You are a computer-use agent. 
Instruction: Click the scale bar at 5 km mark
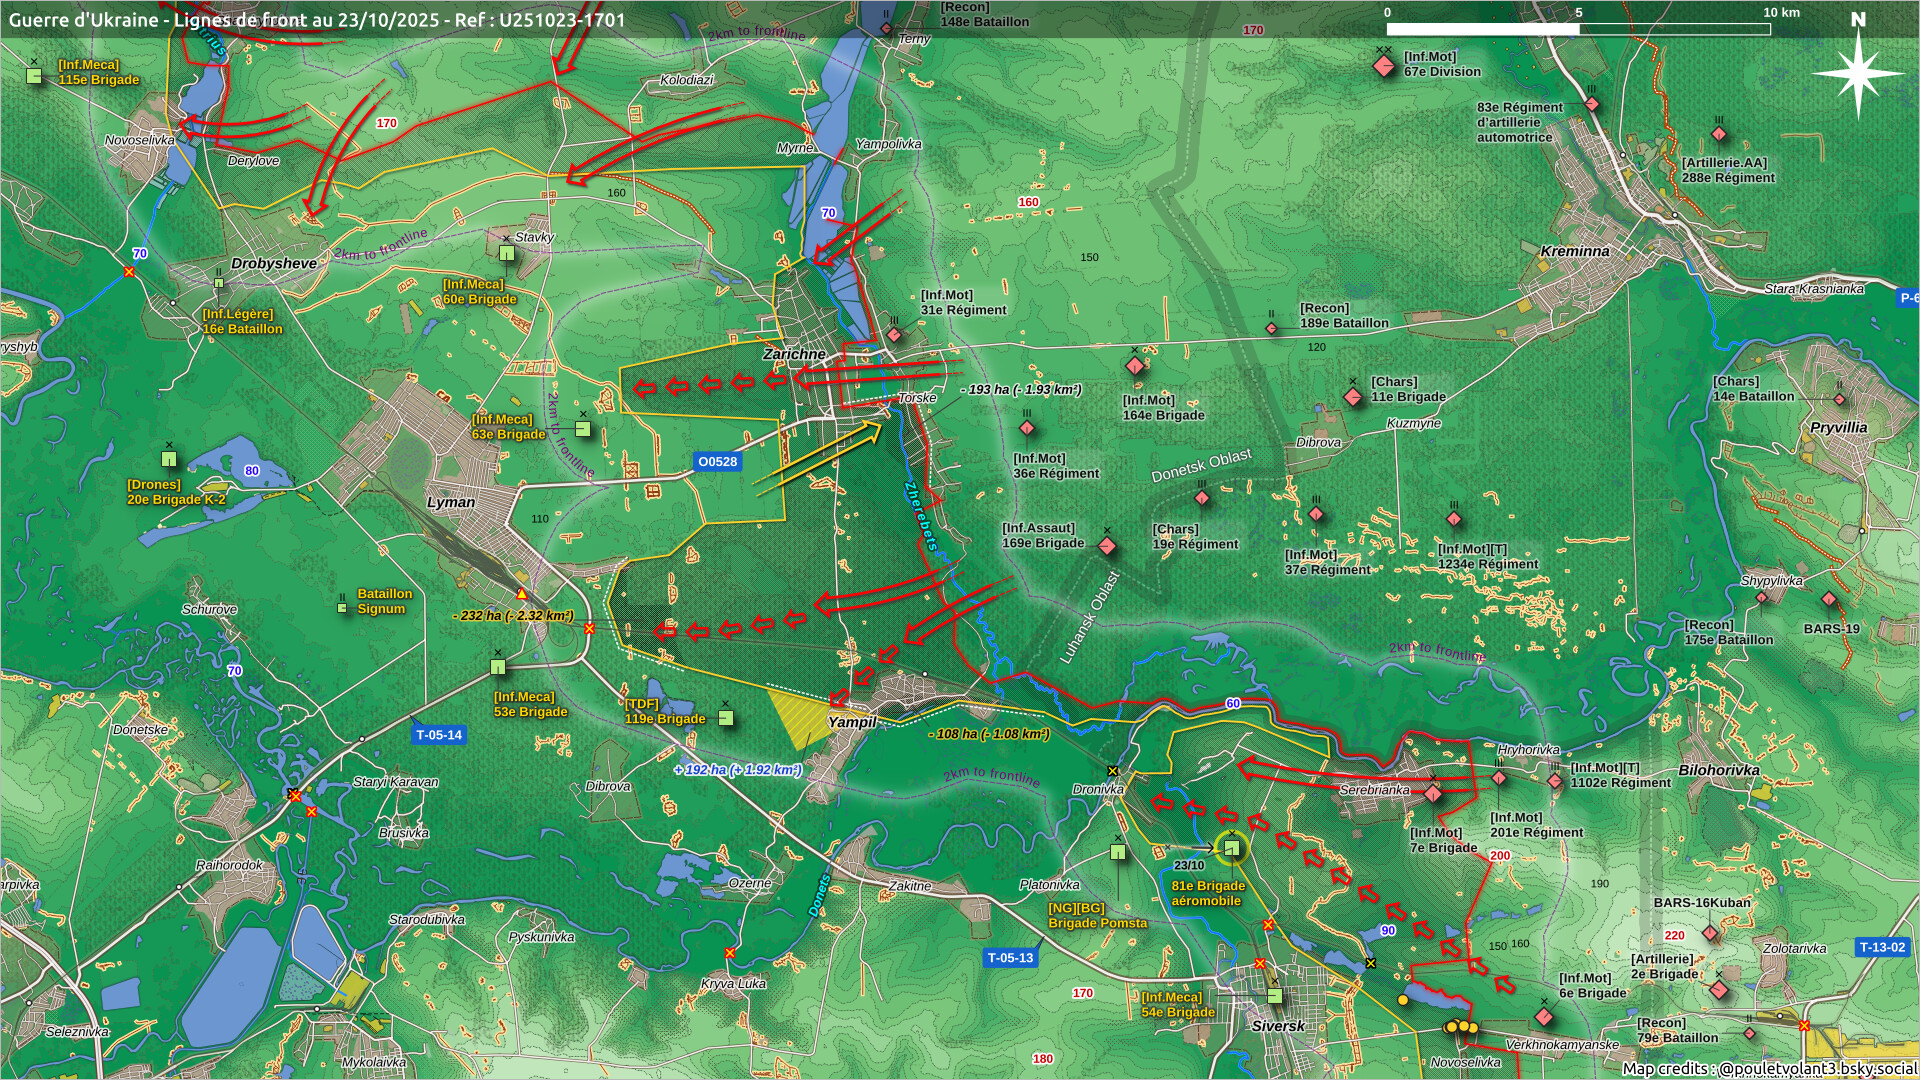point(1578,28)
